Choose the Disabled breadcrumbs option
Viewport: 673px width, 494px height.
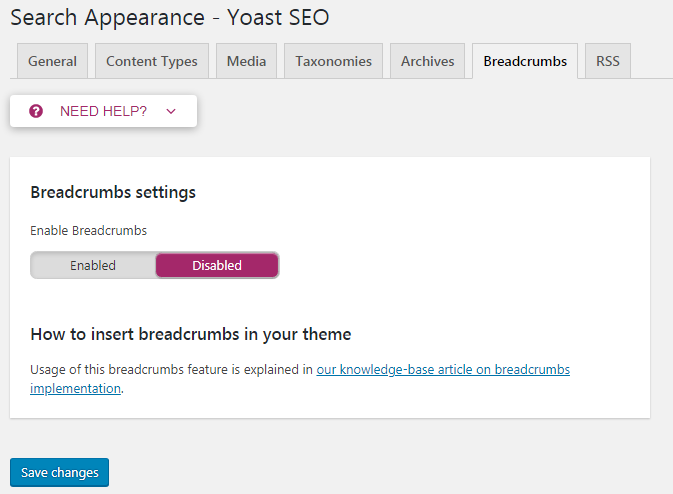(x=217, y=265)
